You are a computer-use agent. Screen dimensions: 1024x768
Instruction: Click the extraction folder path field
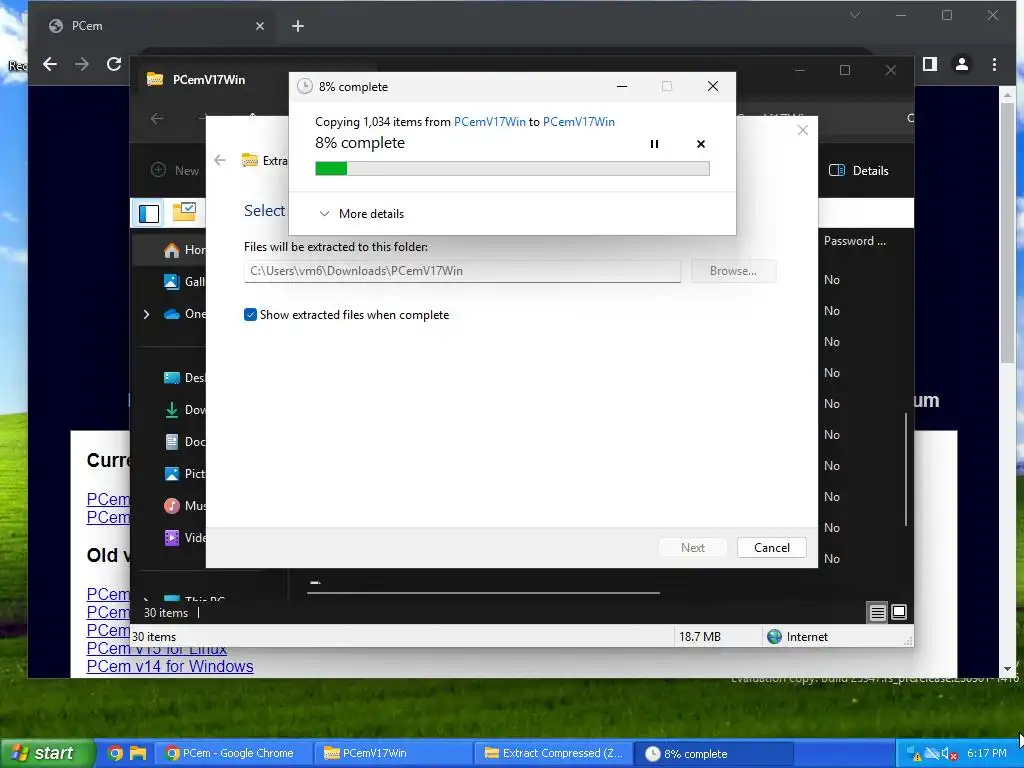(x=462, y=271)
